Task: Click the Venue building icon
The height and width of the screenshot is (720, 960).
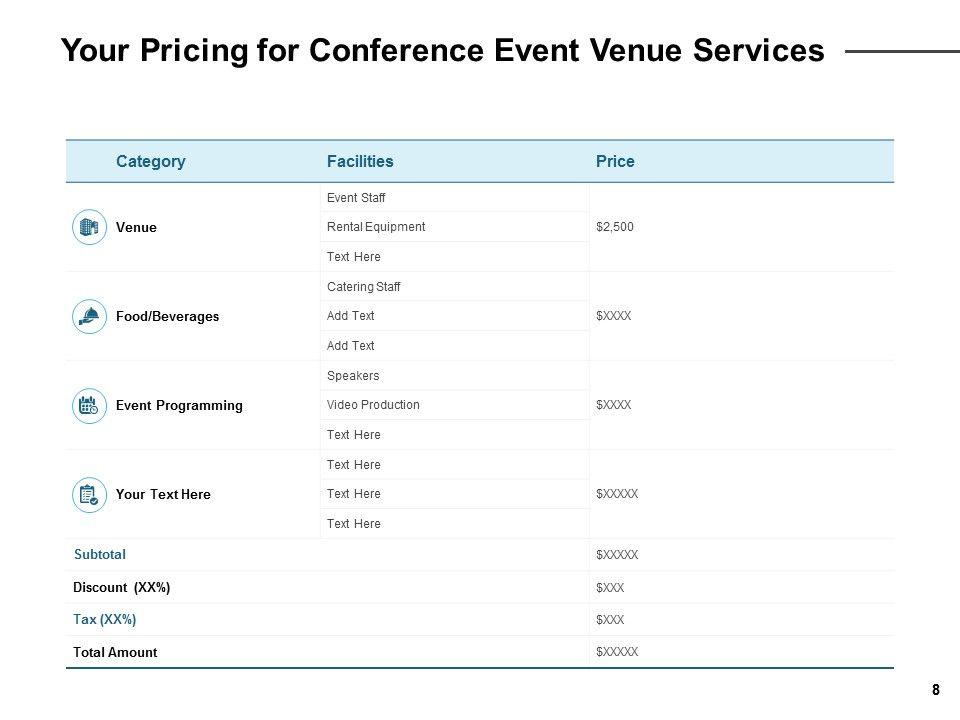Action: click(x=89, y=227)
